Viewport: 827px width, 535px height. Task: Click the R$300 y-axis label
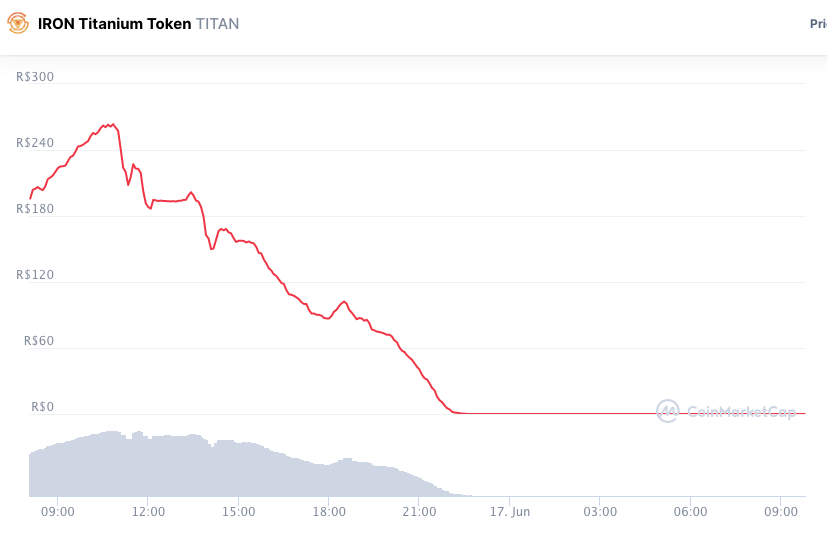point(35,77)
